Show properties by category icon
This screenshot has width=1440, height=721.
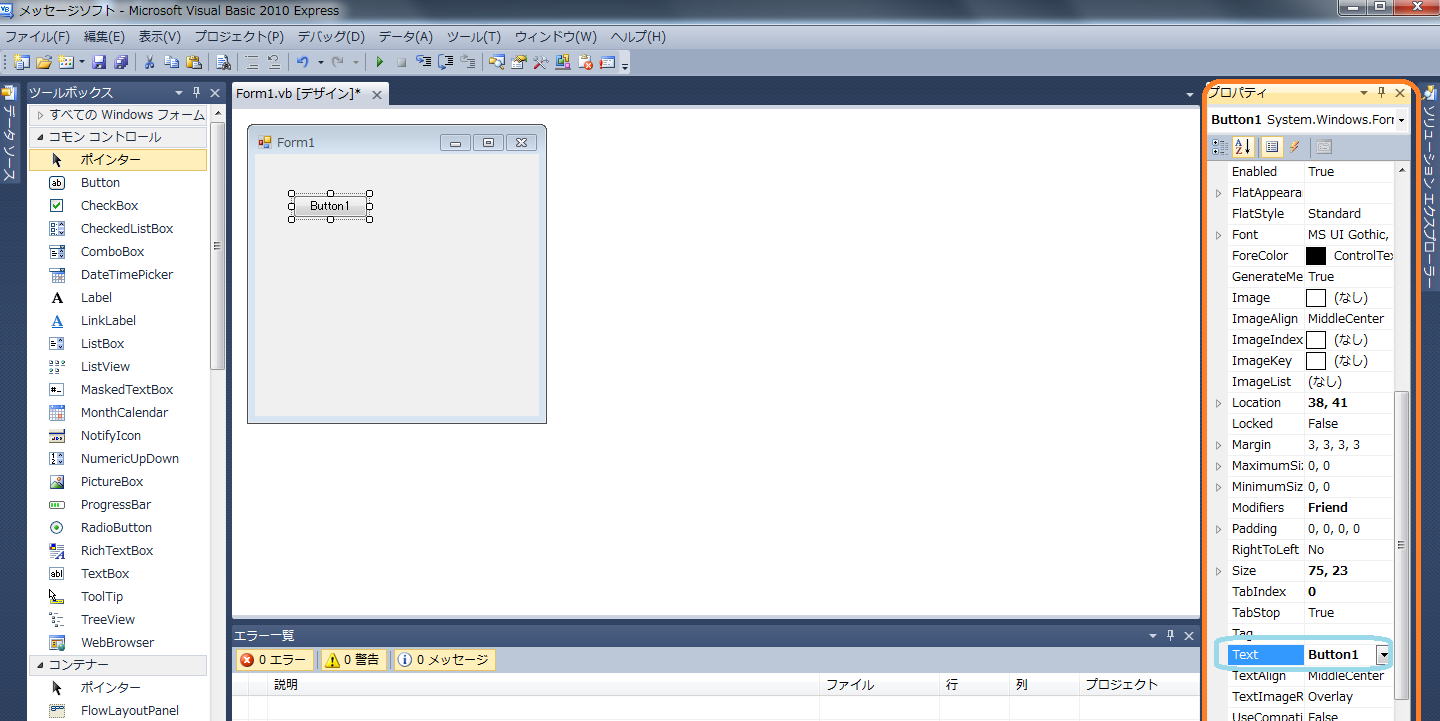1220,147
